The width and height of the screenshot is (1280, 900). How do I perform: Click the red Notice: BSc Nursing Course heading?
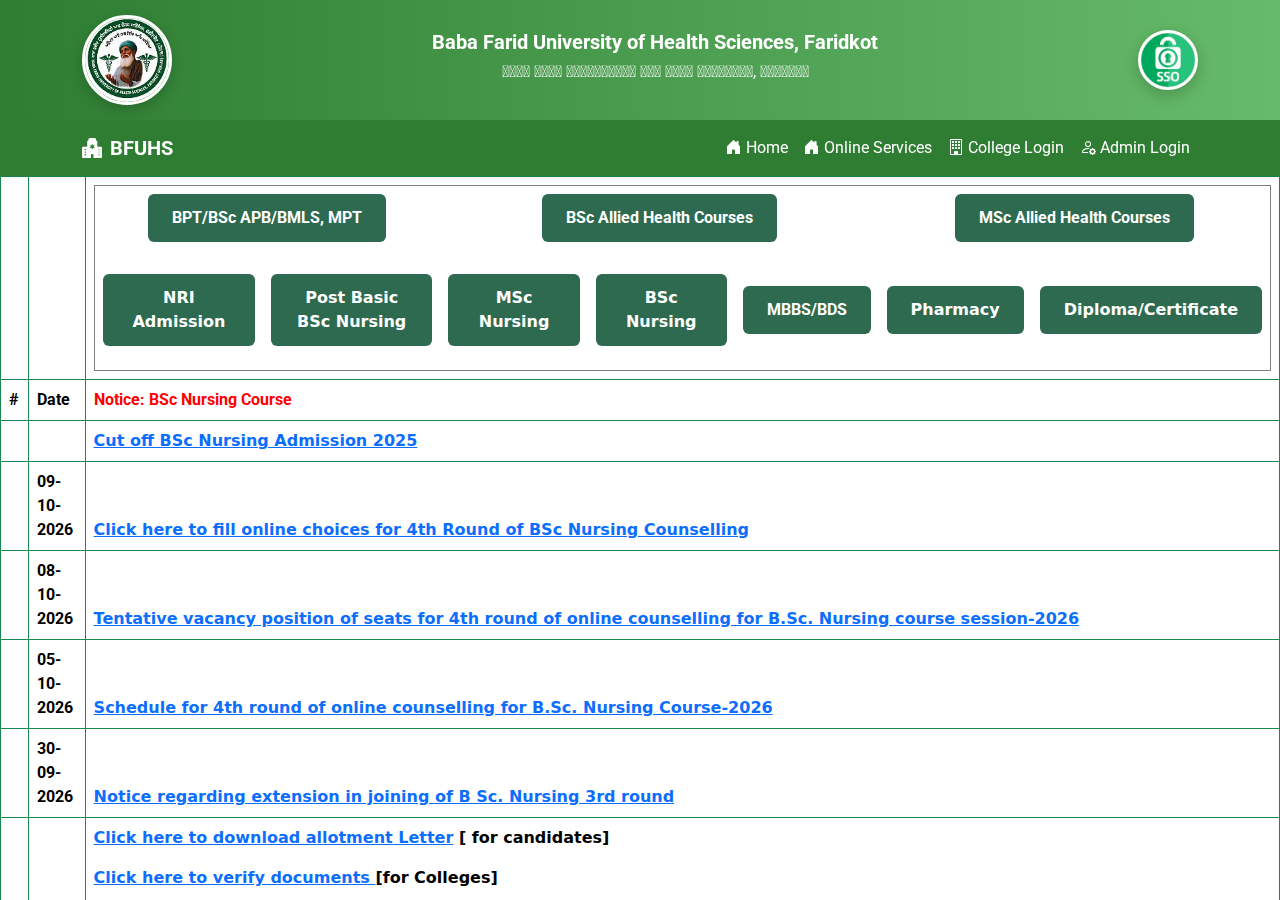pos(193,400)
